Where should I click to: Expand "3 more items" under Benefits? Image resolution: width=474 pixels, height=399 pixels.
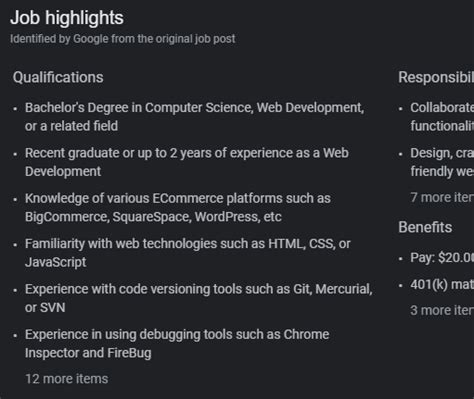click(442, 310)
